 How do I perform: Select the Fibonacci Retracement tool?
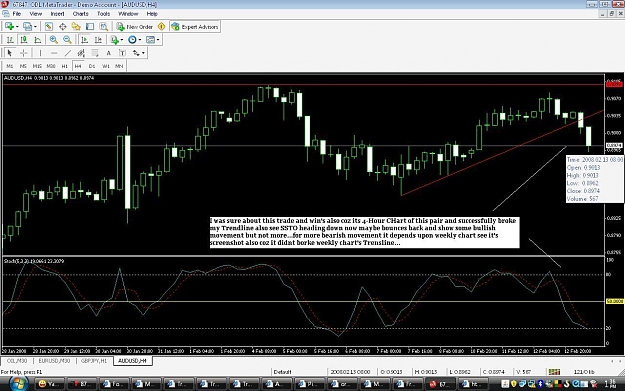(95, 53)
